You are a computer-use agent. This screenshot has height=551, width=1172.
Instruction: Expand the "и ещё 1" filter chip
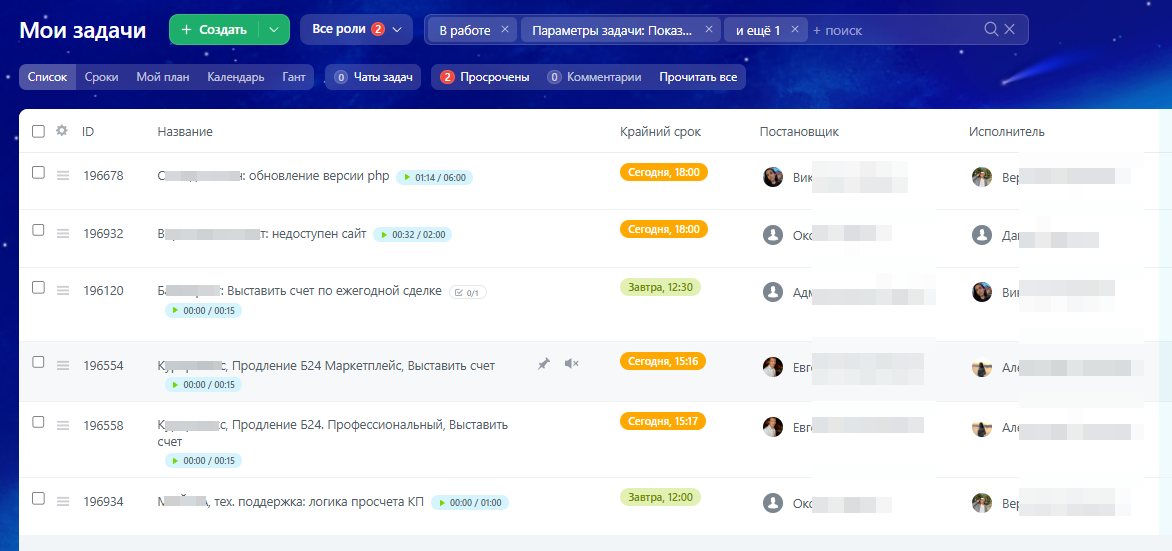click(x=758, y=30)
